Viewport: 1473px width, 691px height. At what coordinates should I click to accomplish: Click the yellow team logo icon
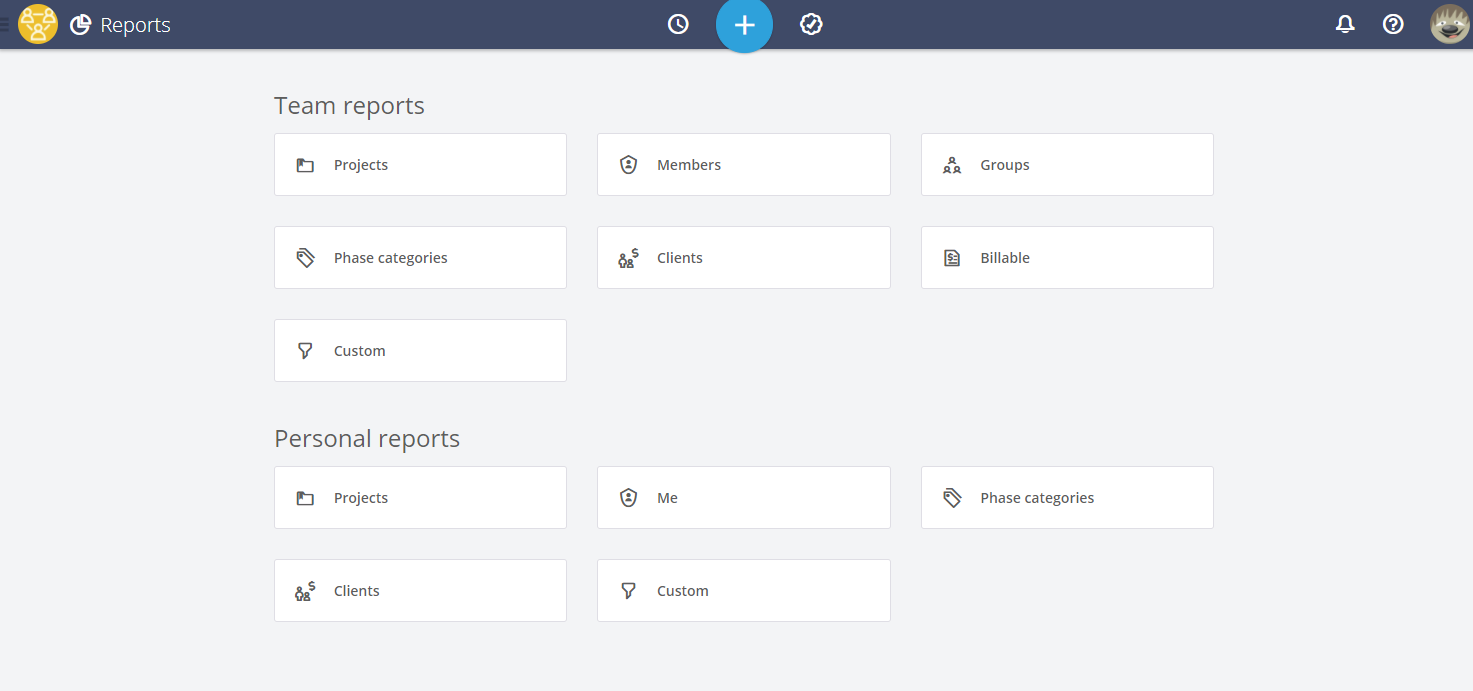point(38,24)
